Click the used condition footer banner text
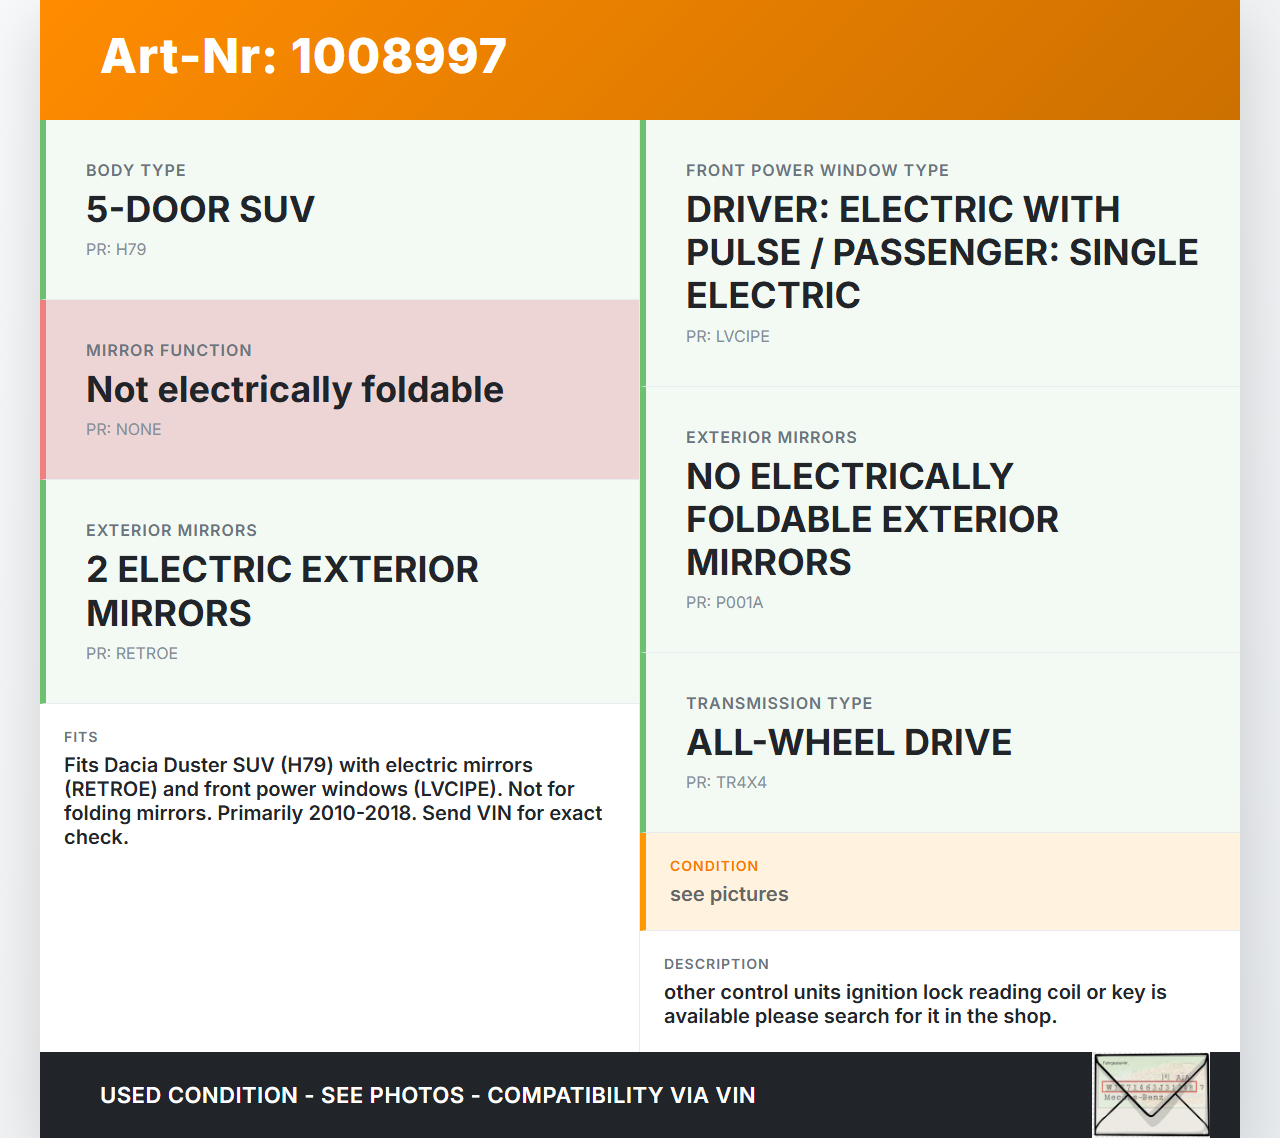Viewport: 1280px width, 1139px height. click(427, 1096)
